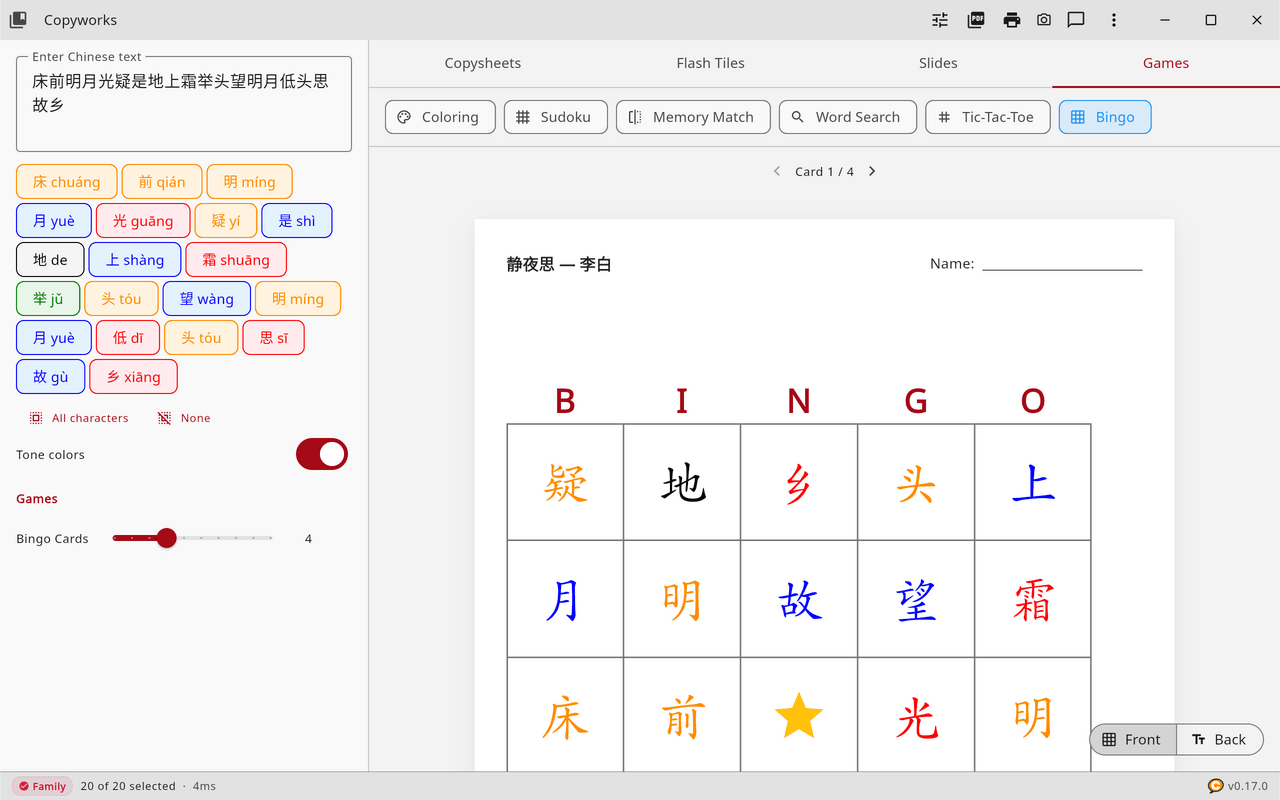Select the Coloring game button
Image resolution: width=1280 pixels, height=800 pixels.
click(440, 117)
